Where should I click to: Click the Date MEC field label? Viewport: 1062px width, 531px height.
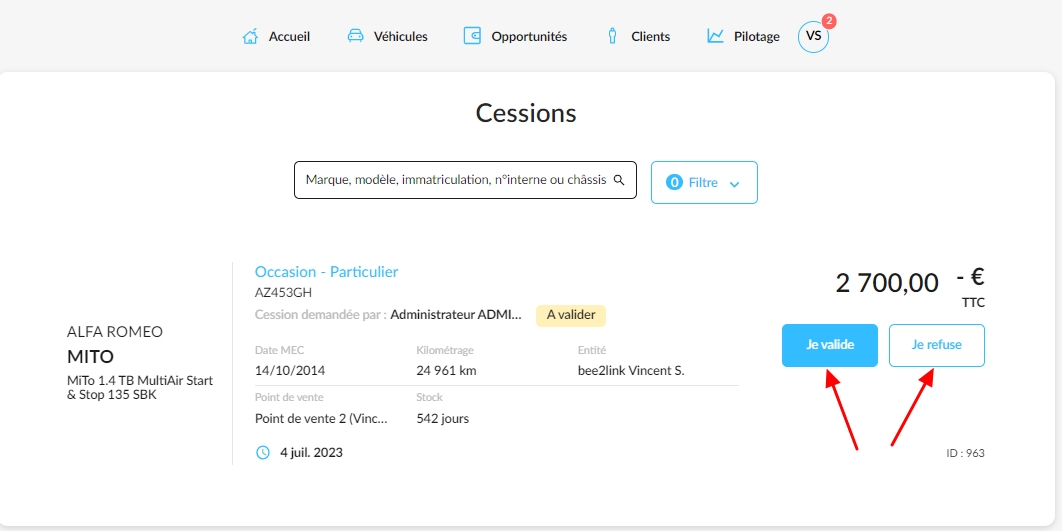point(280,350)
